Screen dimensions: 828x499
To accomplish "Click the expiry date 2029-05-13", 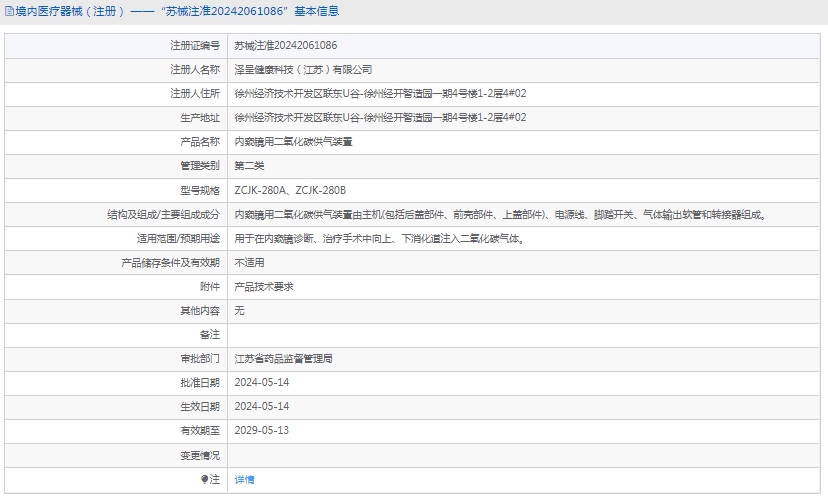I will (261, 430).
